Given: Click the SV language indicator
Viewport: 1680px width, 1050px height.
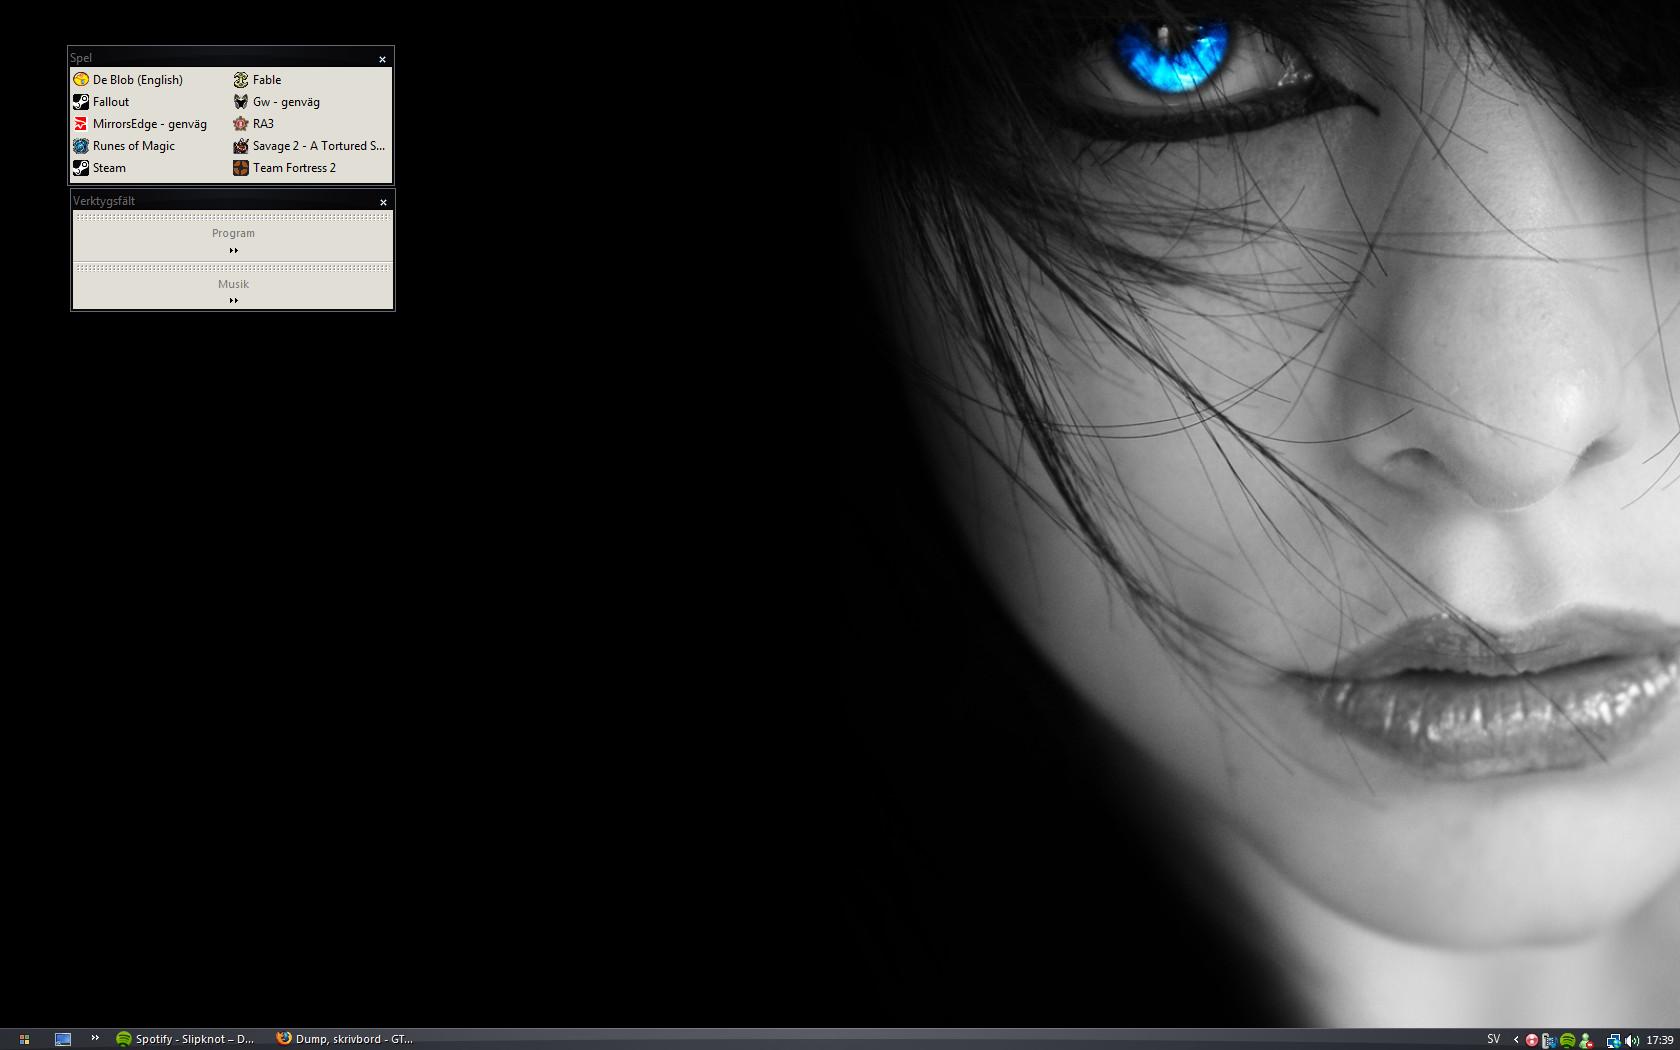Looking at the screenshot, I should coord(1494,1039).
